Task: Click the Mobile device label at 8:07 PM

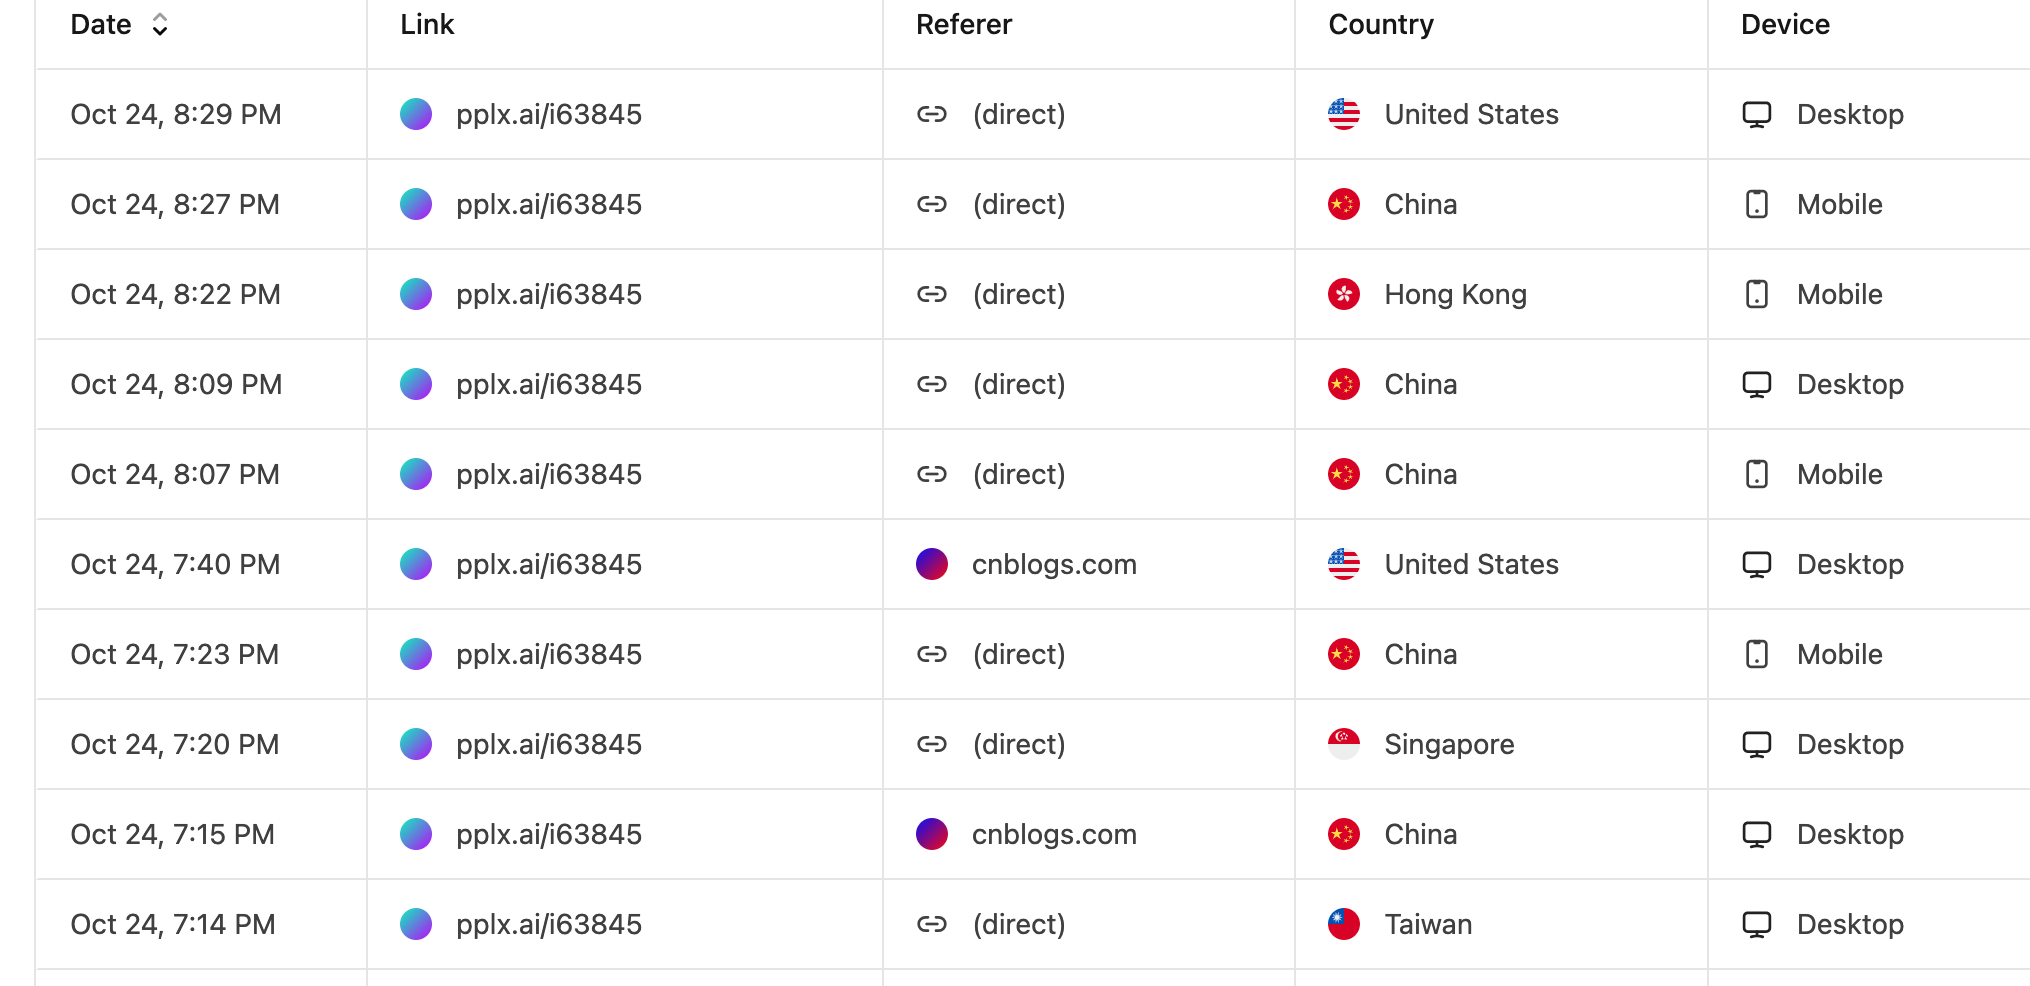Action: [x=1839, y=474]
